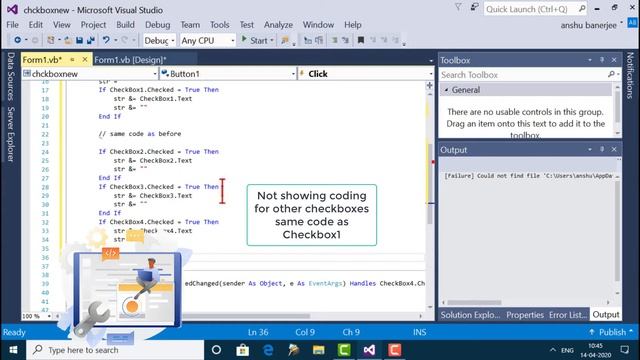640x360 pixels.
Task: Click the Redo arrow icon in the toolbar
Action: coord(124,40)
